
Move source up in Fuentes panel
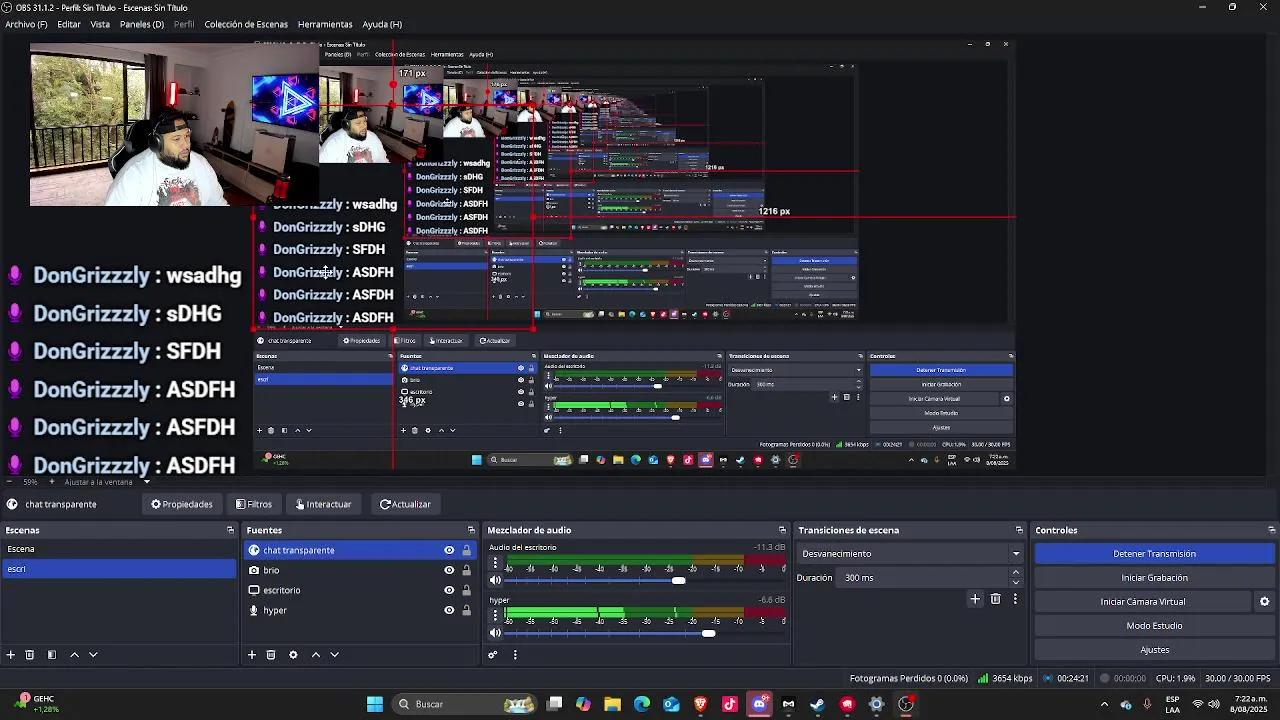pyautogui.click(x=316, y=655)
